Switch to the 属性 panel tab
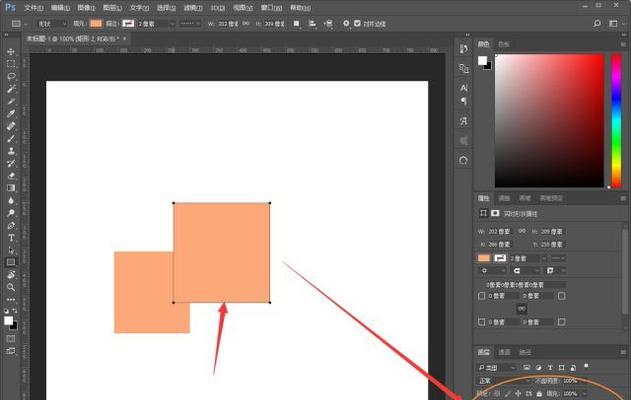This screenshot has width=631, height=400. 483,198
